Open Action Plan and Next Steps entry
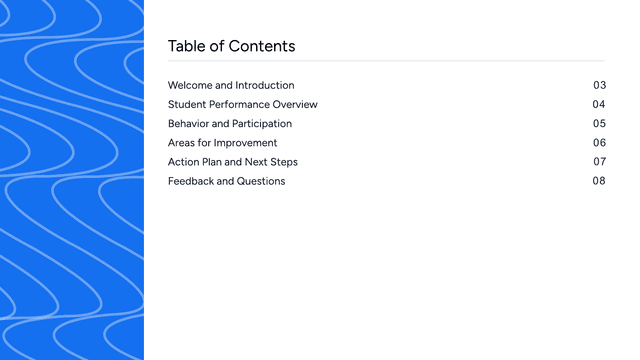 pyautogui.click(x=233, y=162)
